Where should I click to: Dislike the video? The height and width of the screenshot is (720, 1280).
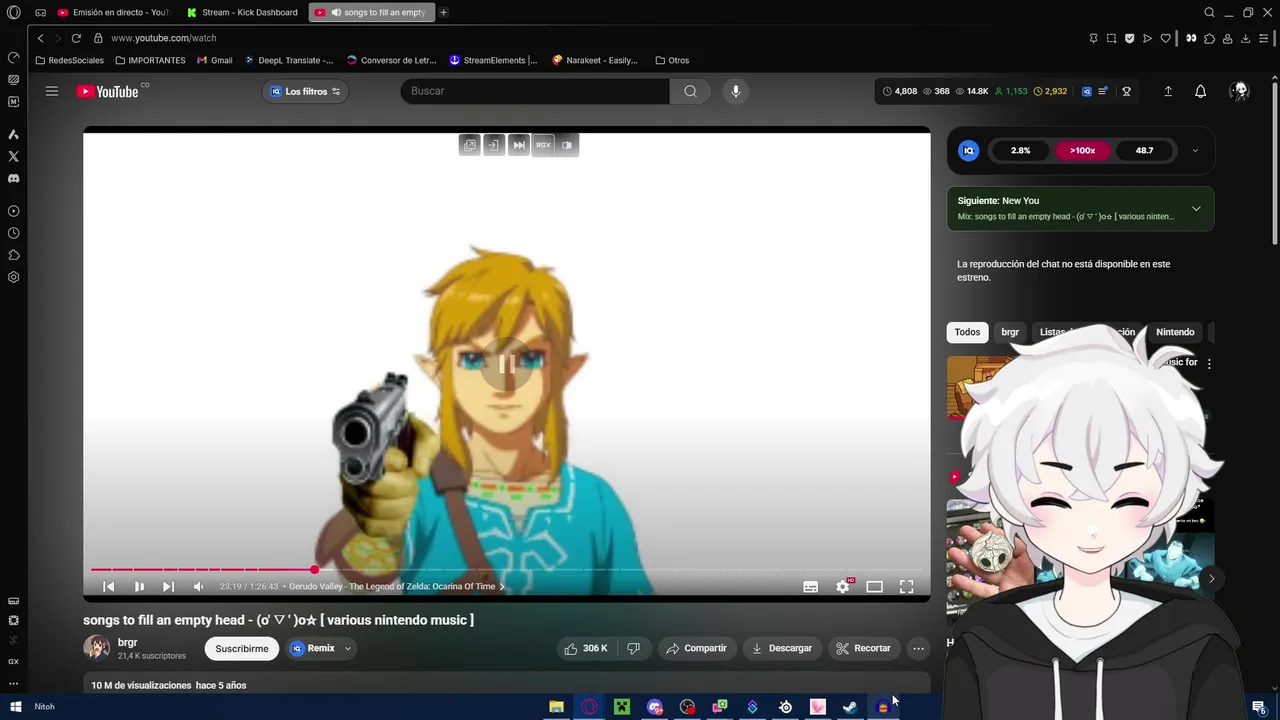(633, 648)
